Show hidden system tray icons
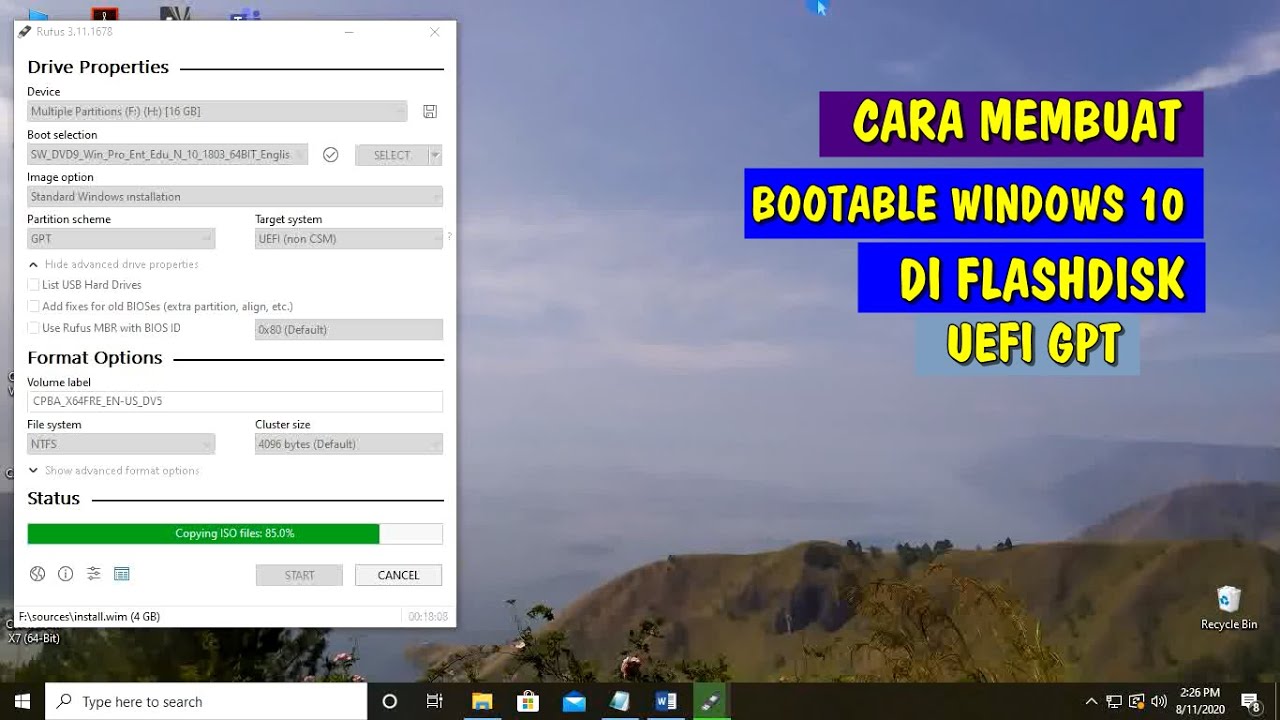Viewport: 1280px width, 720px height. tap(1091, 701)
